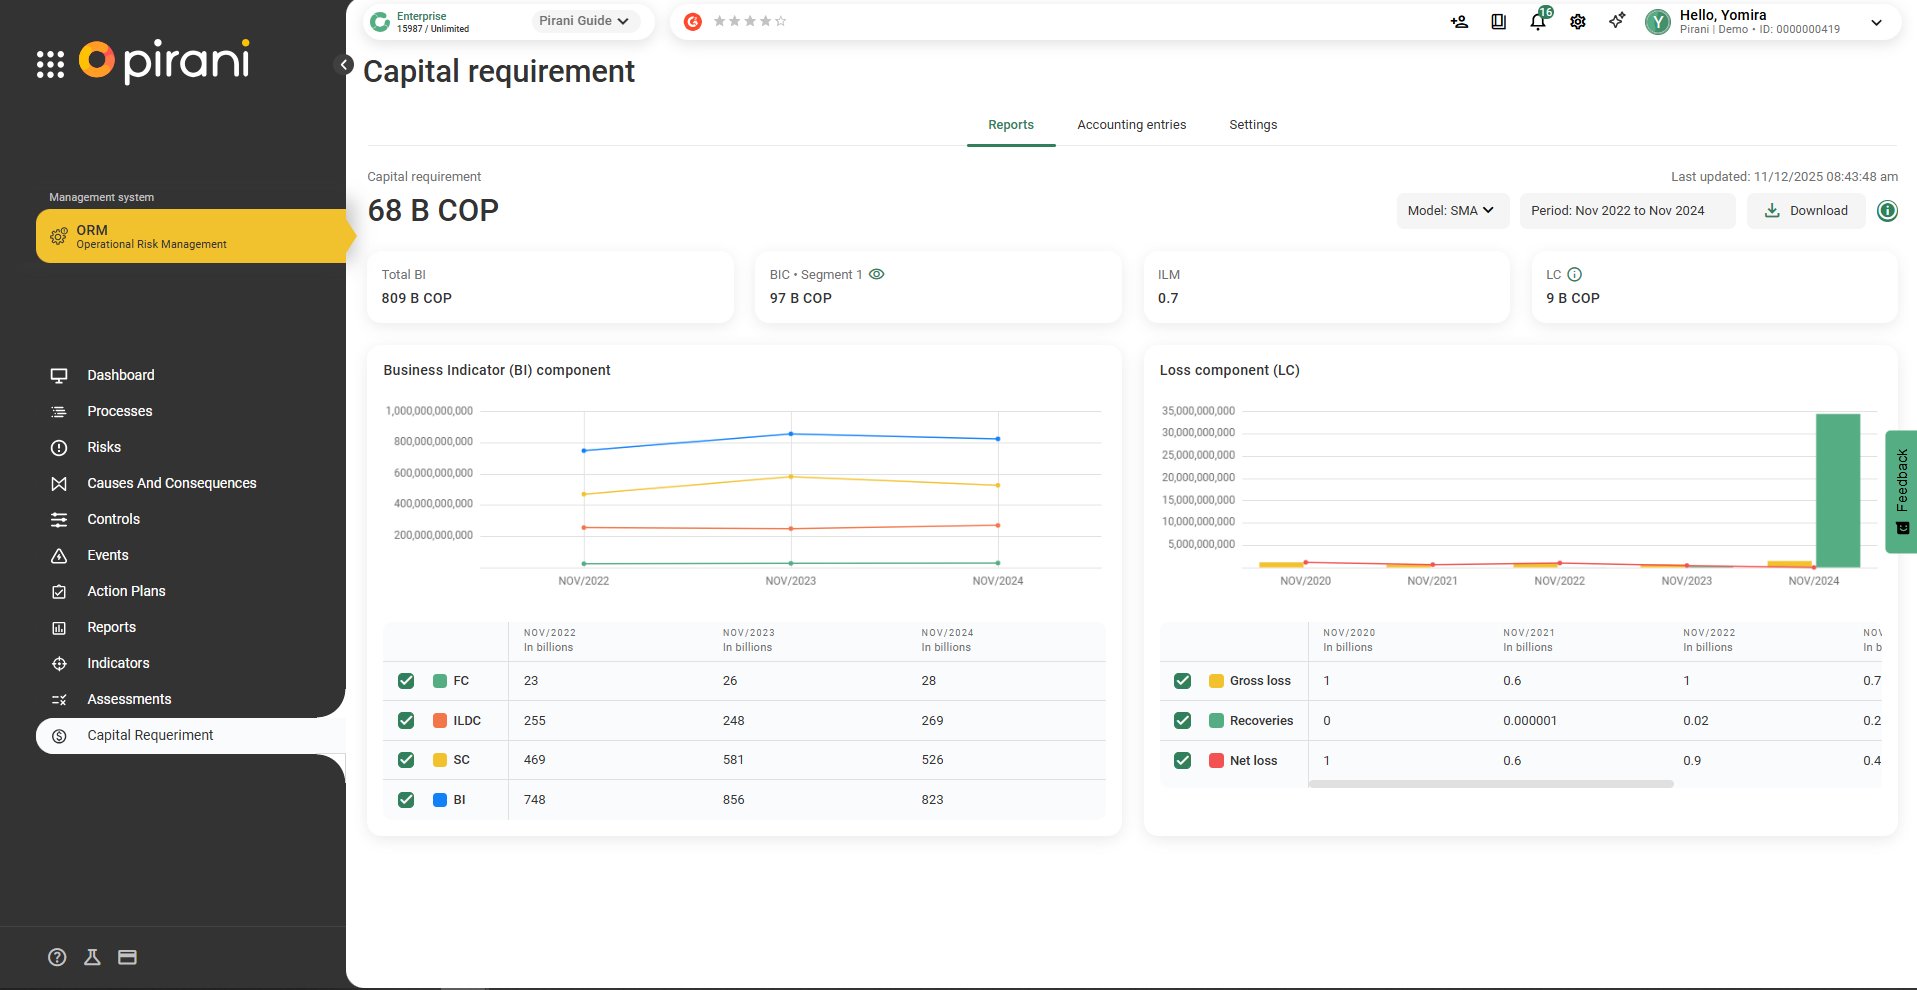
Task: Open the help question mark icon
Action: pos(57,957)
